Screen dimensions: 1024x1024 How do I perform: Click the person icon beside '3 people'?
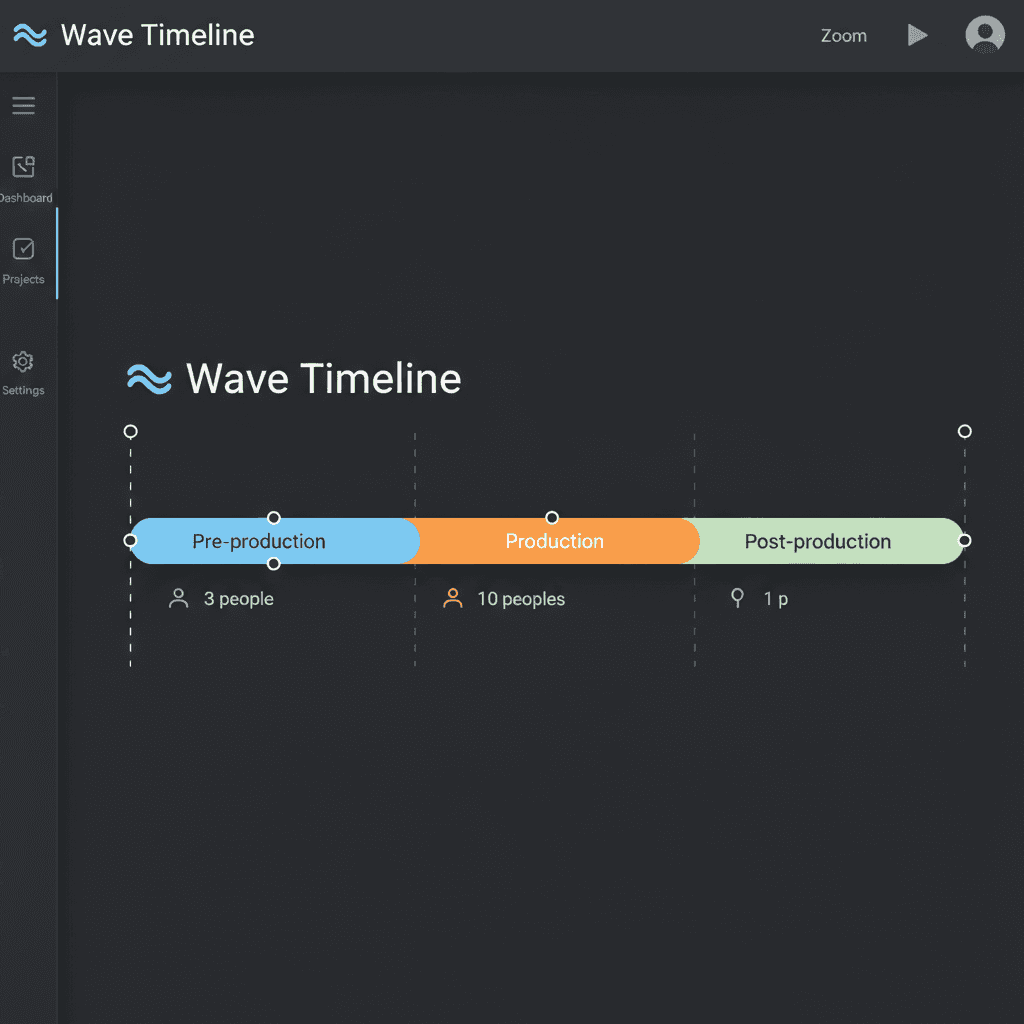[178, 597]
